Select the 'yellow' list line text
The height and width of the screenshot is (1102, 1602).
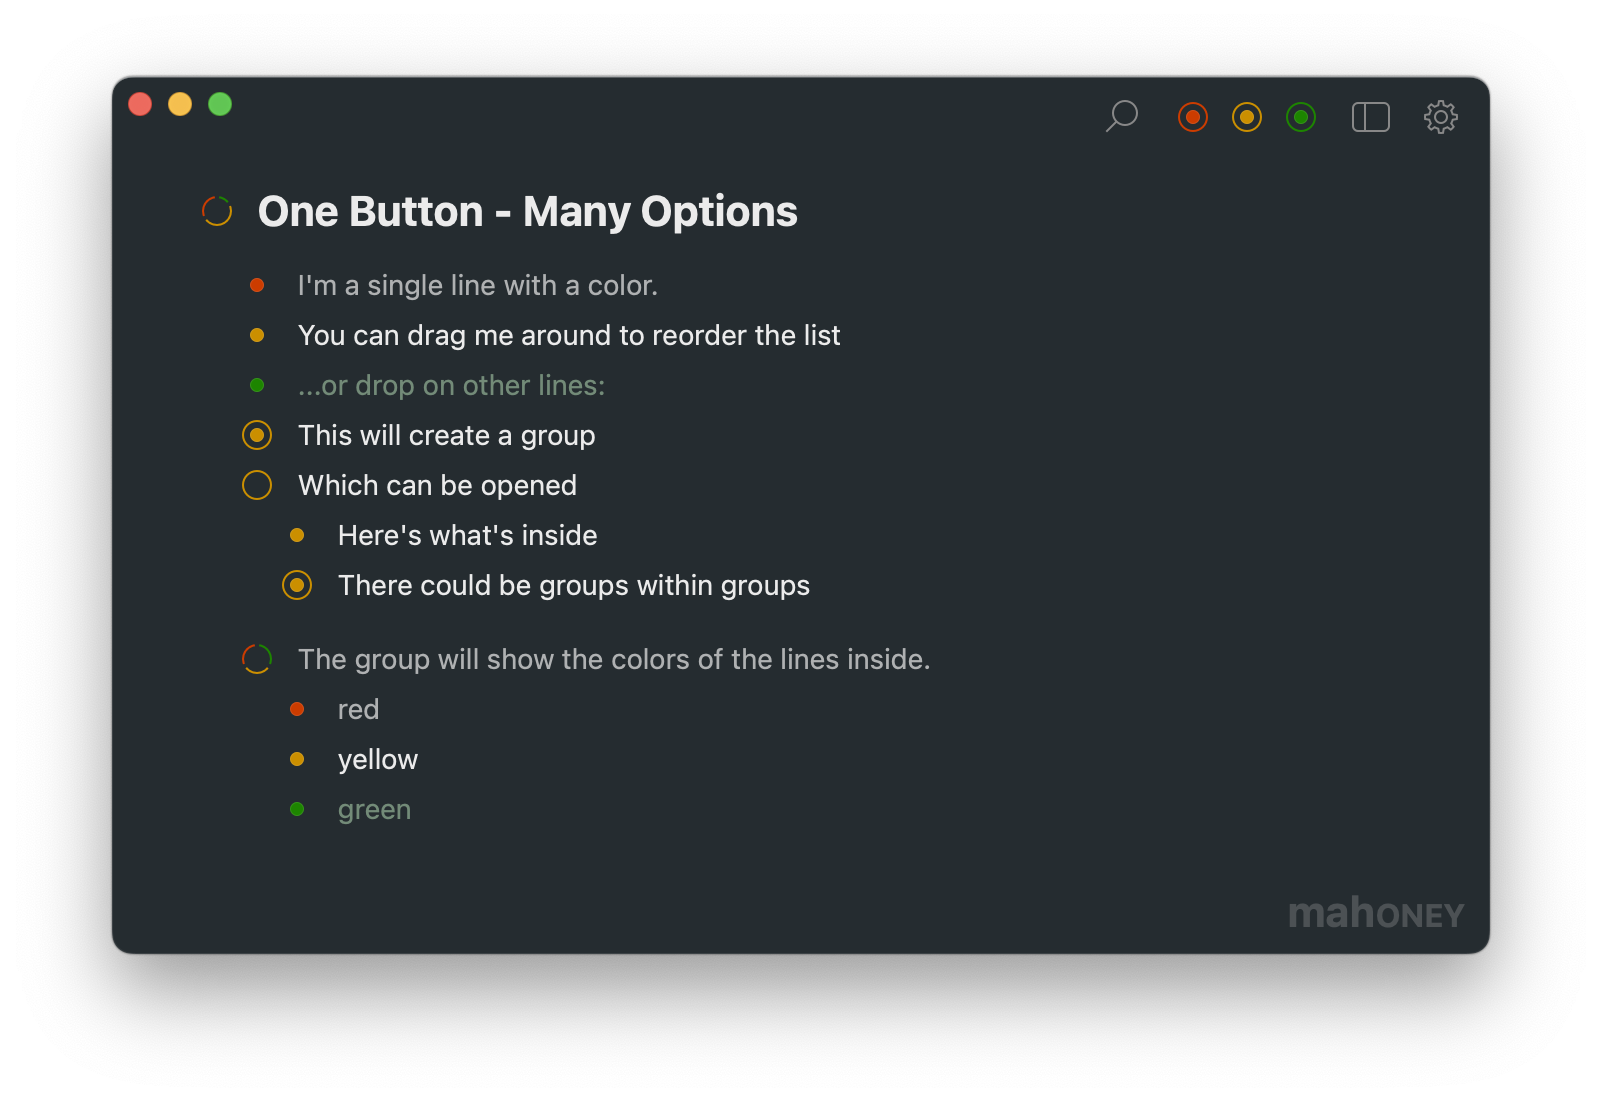click(378, 760)
